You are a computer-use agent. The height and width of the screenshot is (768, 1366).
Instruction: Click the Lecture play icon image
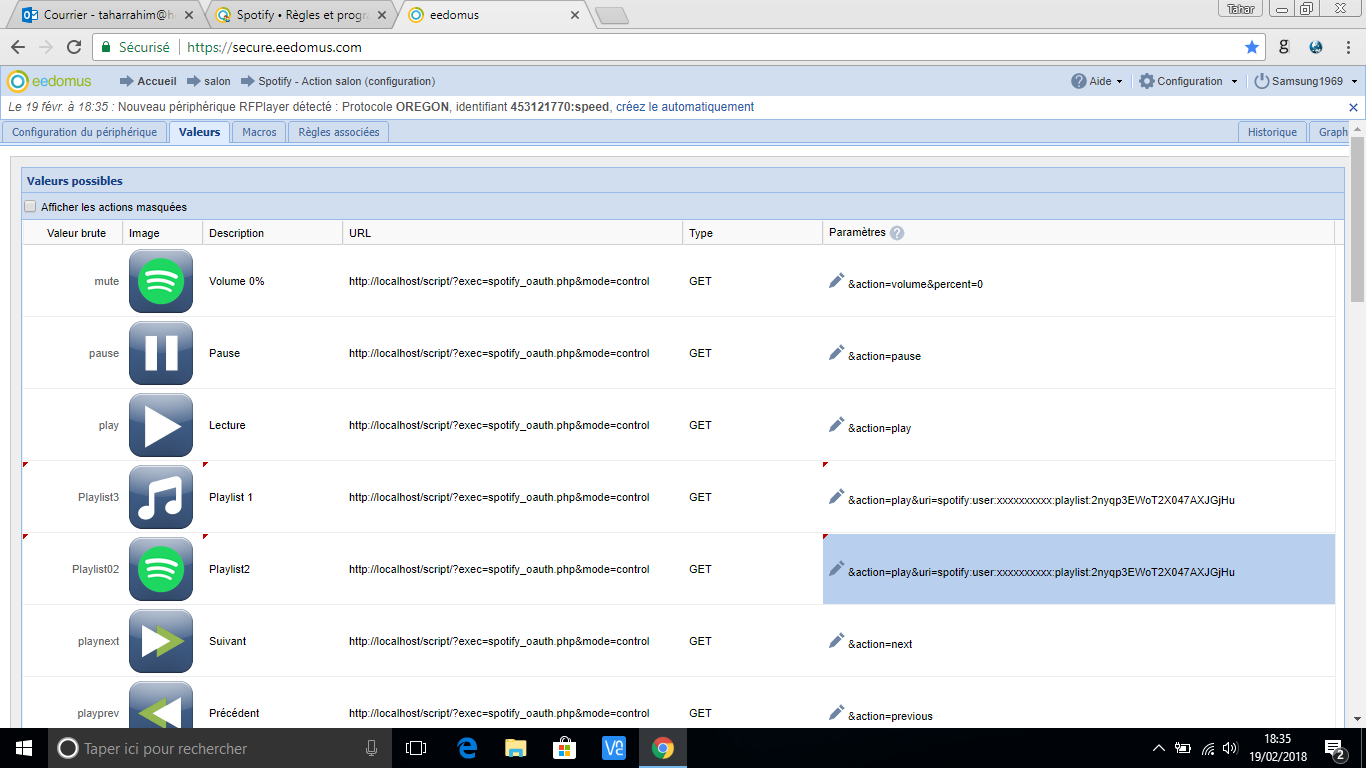160,425
